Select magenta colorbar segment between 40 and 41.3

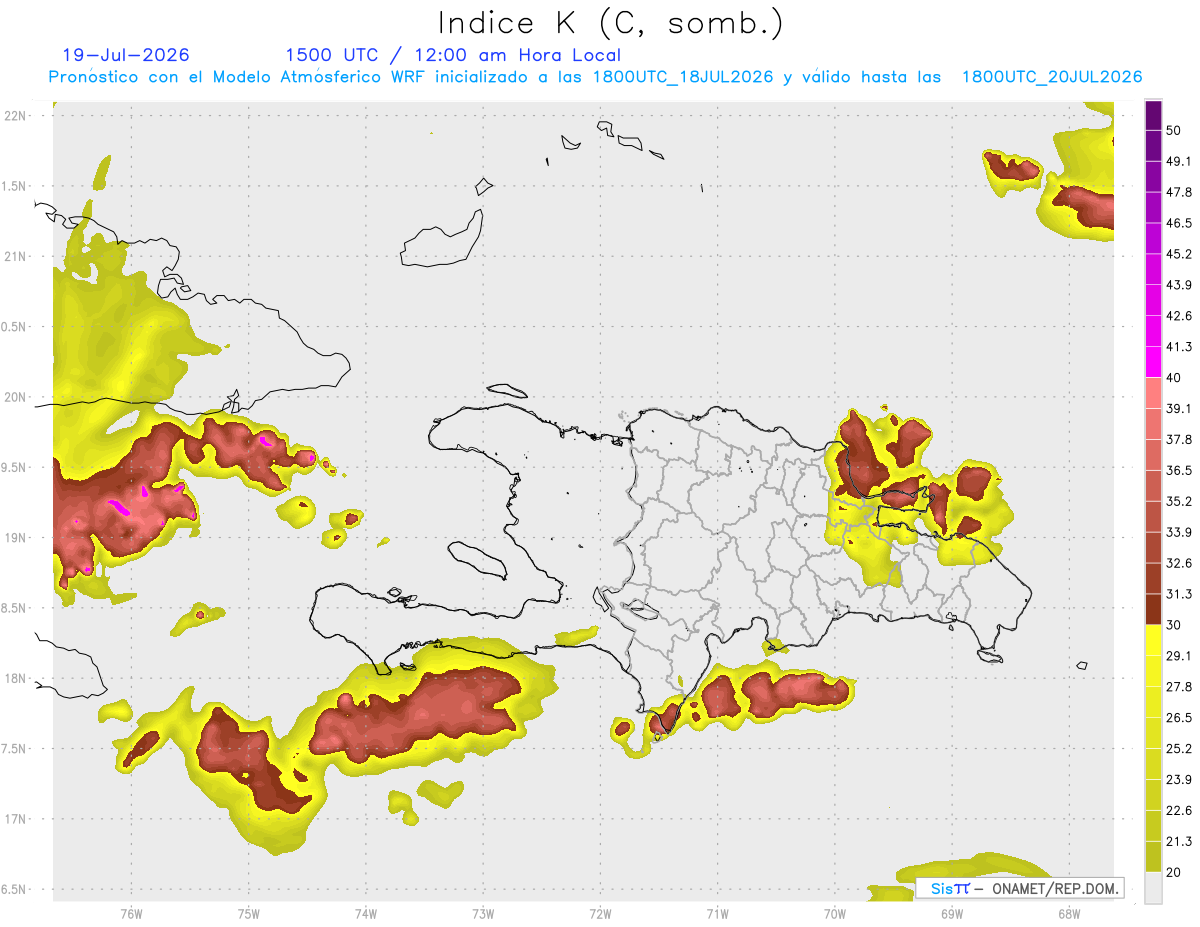(x=1153, y=362)
